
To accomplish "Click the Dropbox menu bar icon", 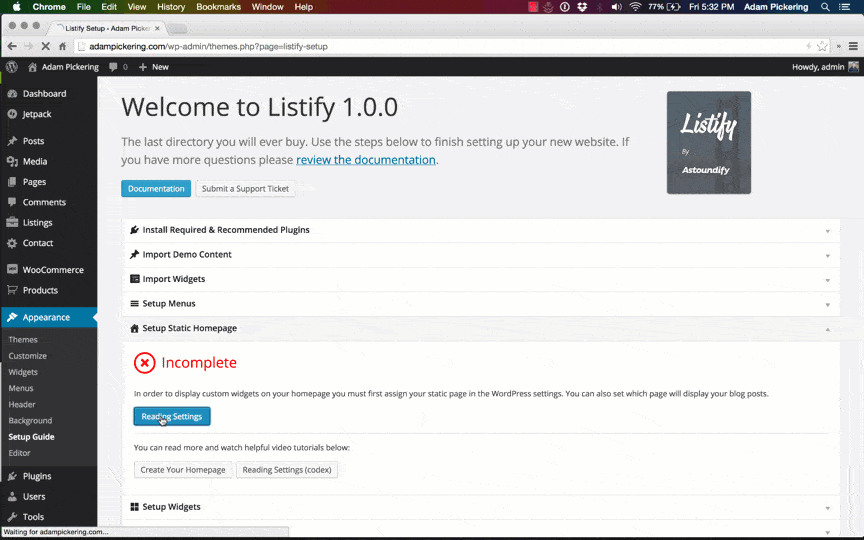I will click(582, 7).
